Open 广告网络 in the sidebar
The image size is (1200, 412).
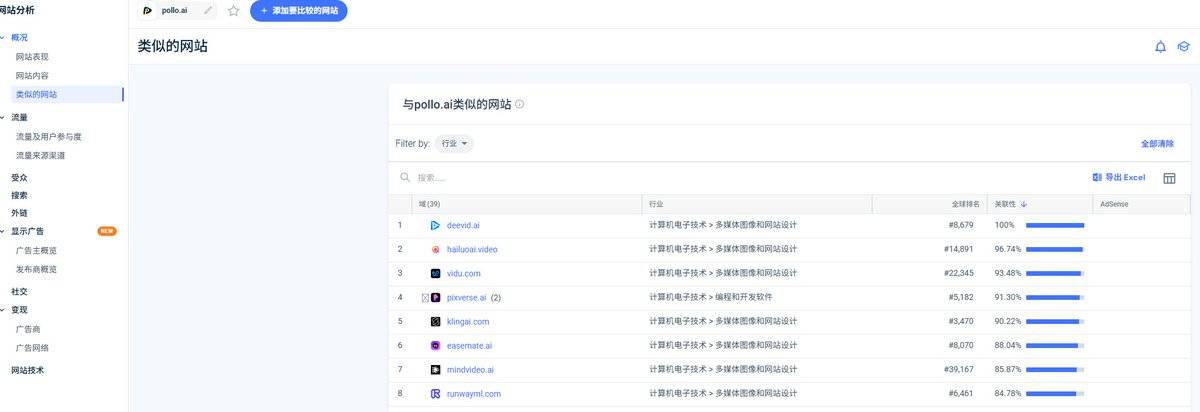32,348
